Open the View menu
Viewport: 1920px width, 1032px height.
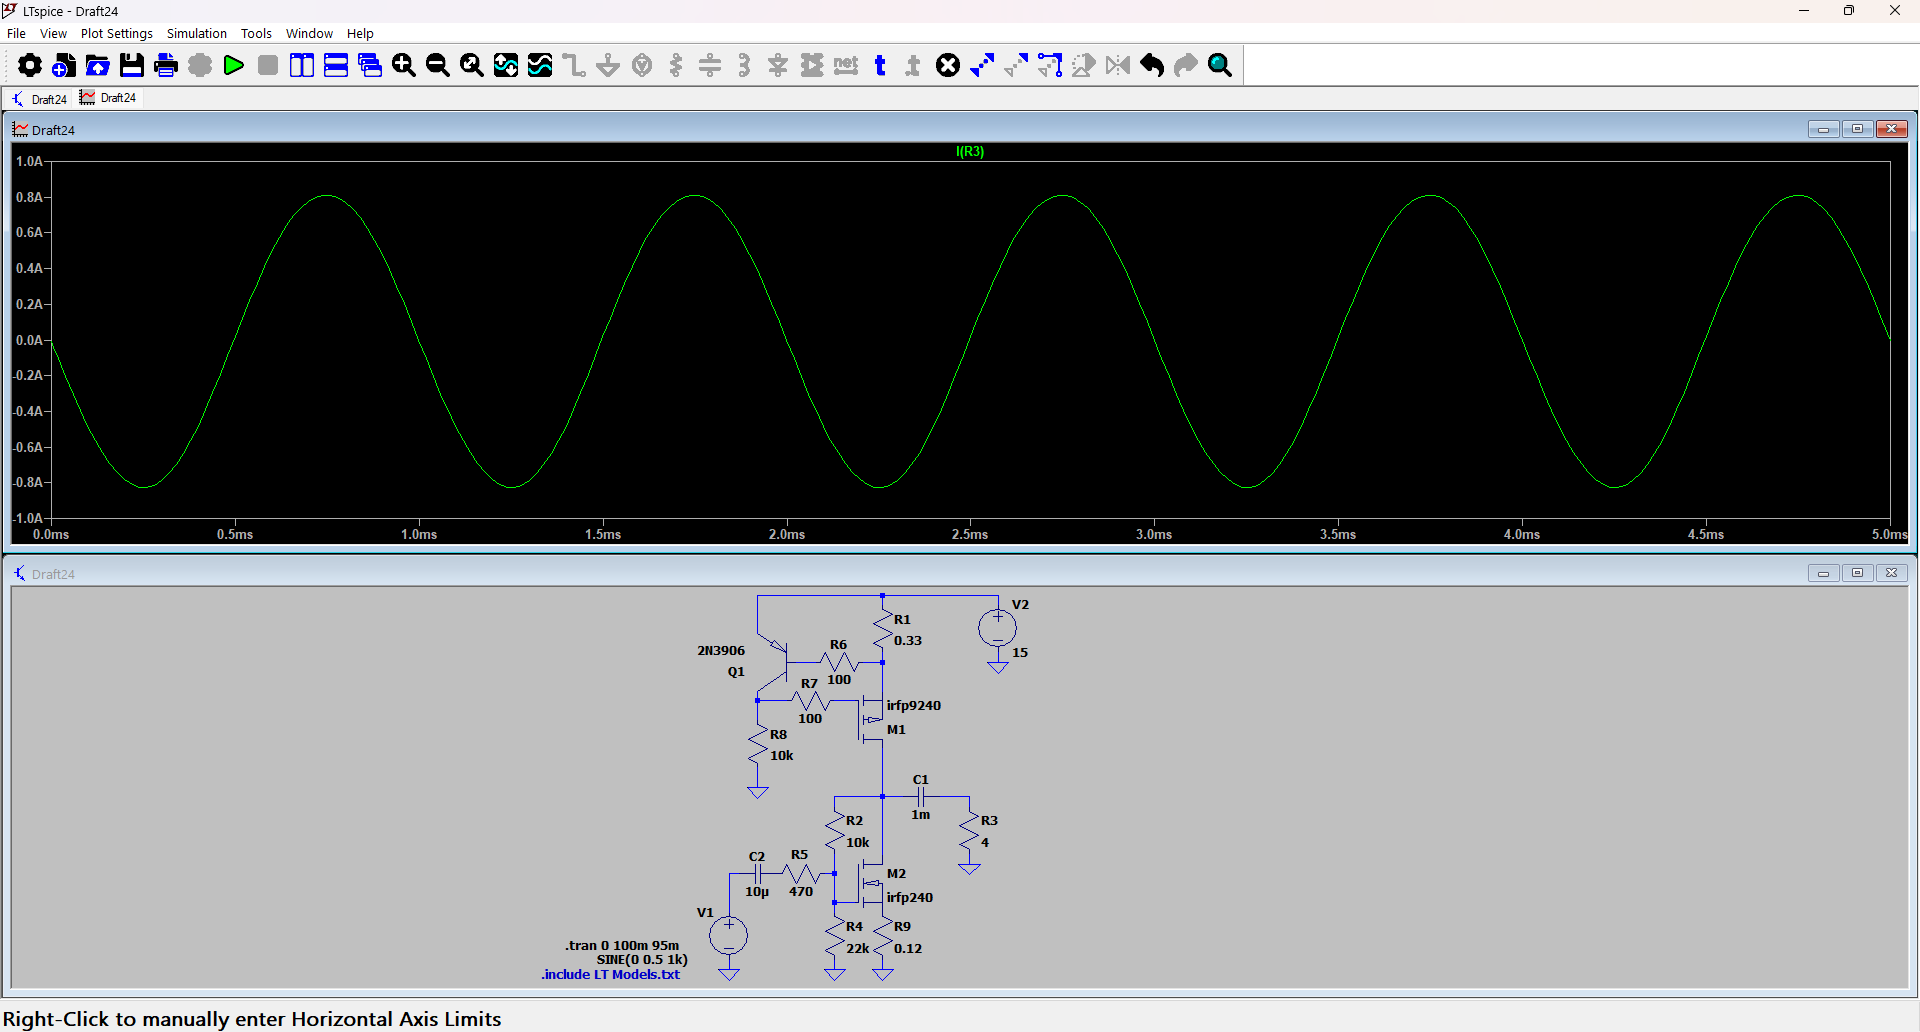tap(53, 33)
